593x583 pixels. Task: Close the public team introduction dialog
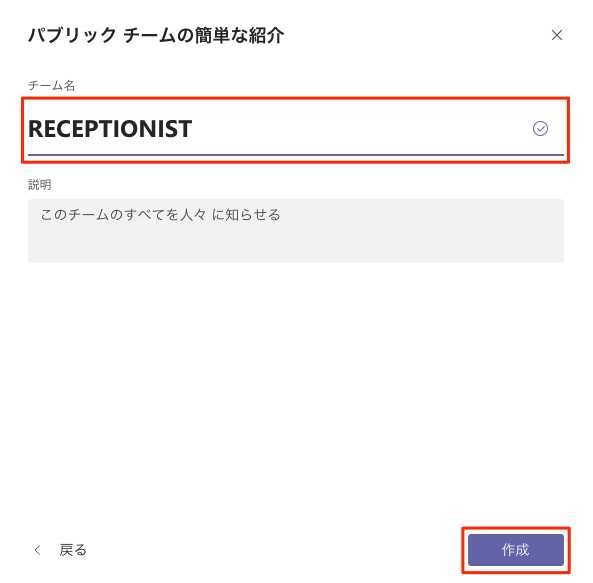(x=556, y=35)
